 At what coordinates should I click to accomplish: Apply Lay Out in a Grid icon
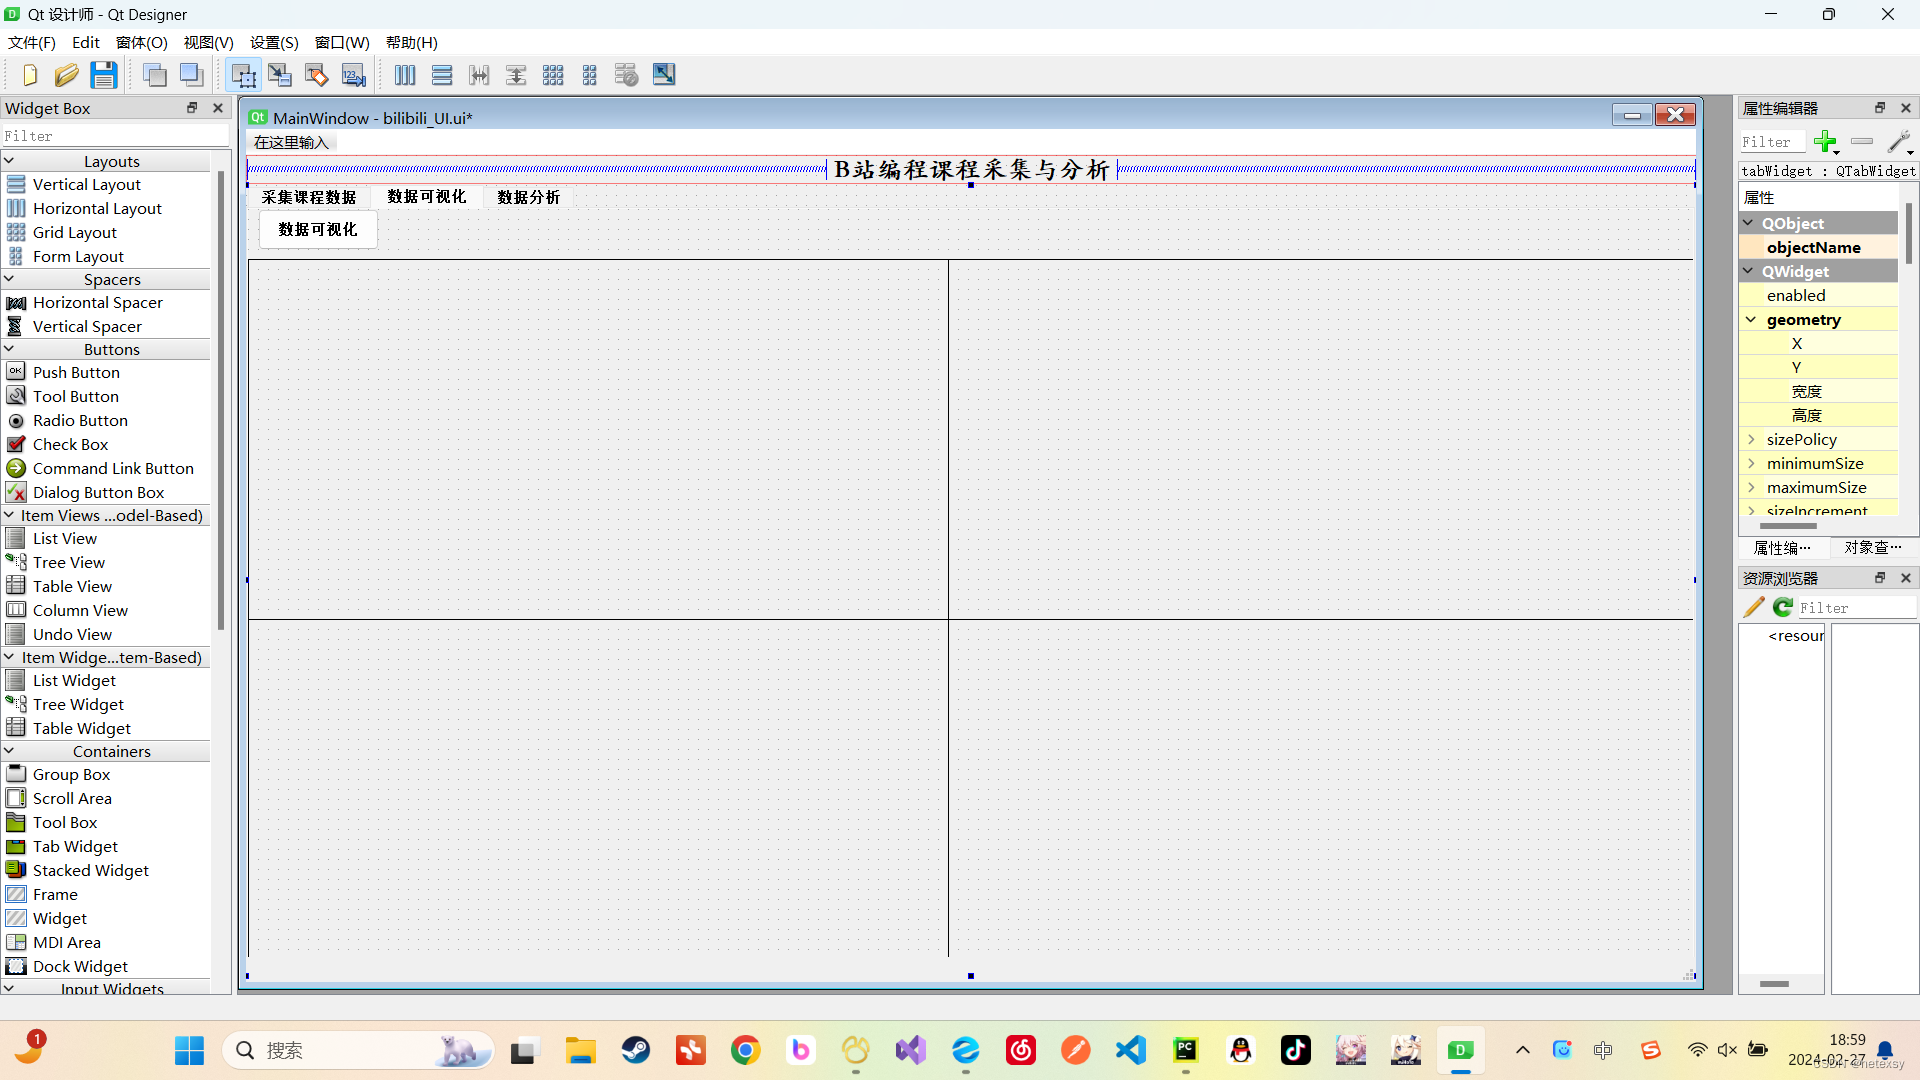tap(553, 75)
